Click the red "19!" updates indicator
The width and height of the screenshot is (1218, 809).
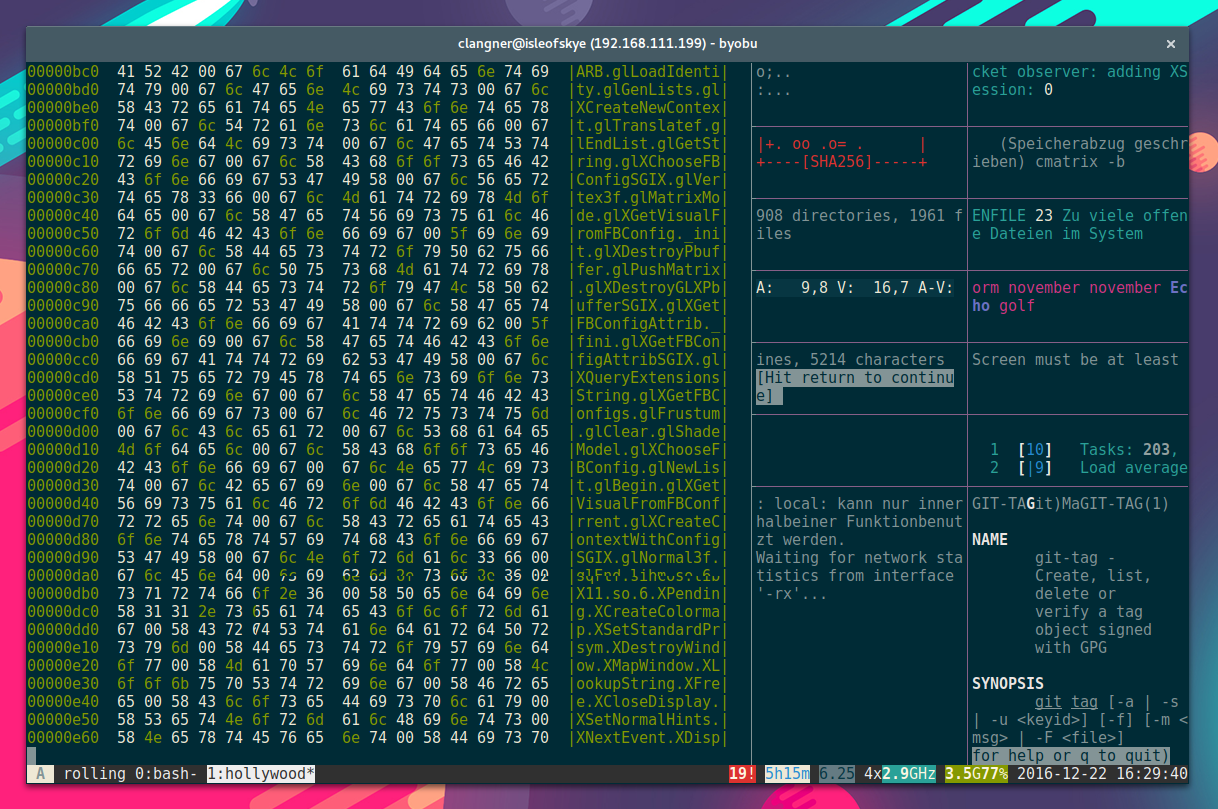(741, 773)
